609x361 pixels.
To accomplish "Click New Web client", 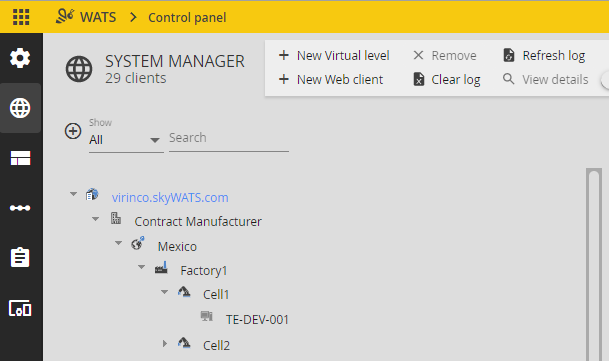I will (x=331, y=80).
